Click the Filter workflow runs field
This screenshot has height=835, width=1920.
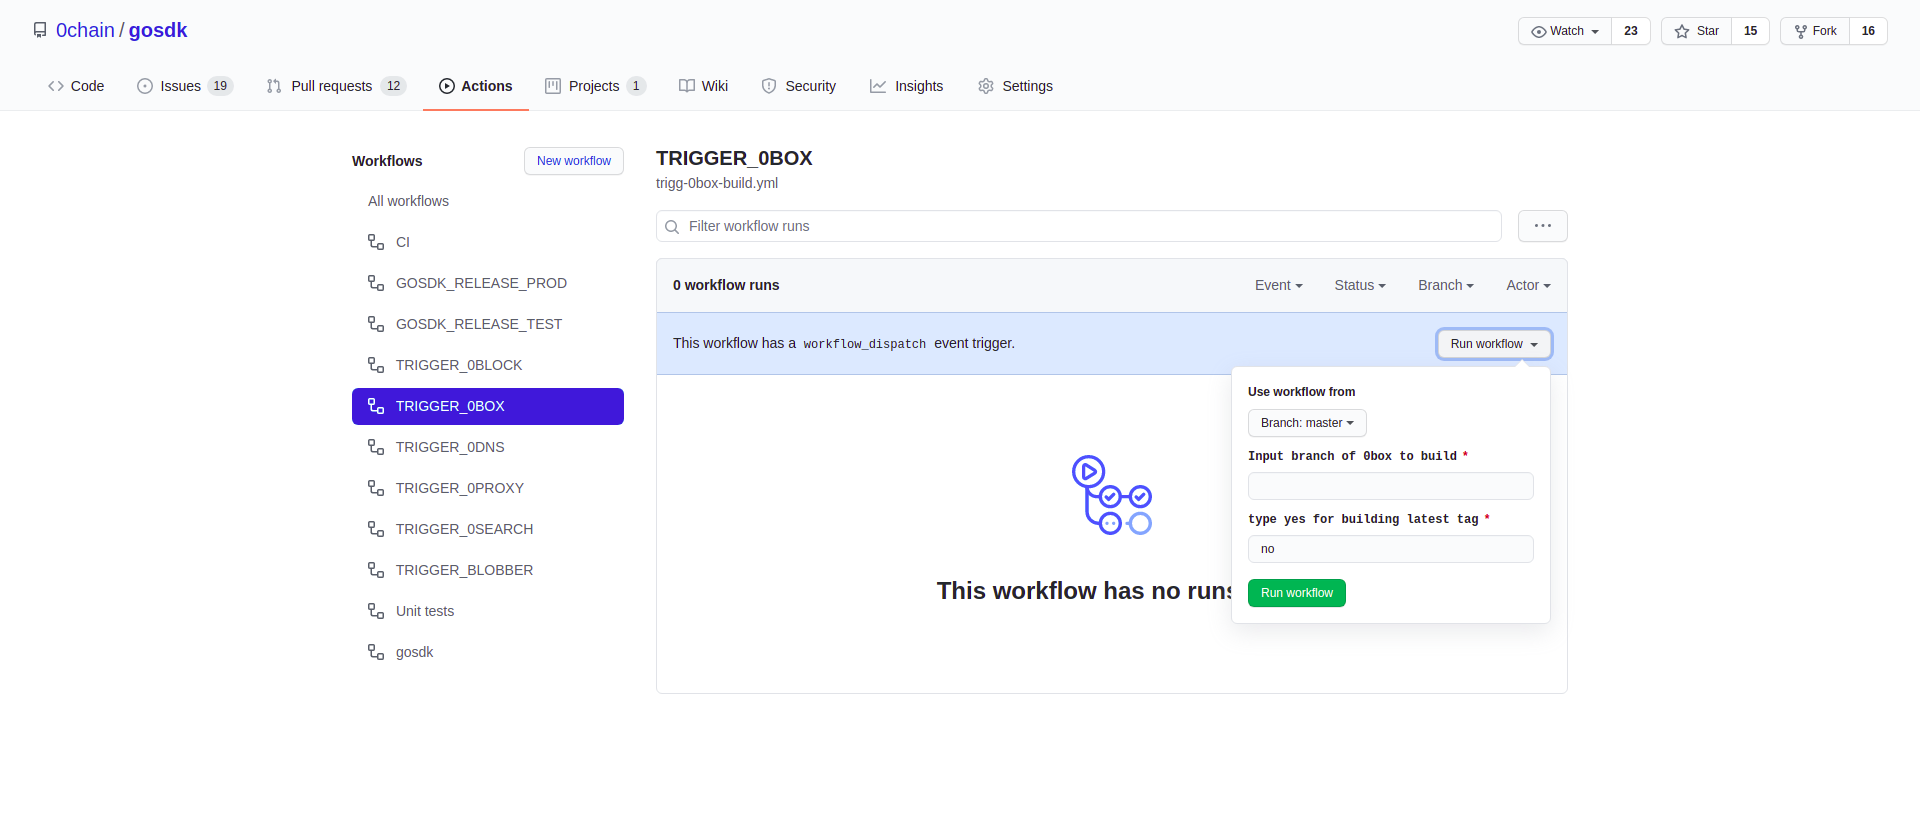click(x=1079, y=226)
